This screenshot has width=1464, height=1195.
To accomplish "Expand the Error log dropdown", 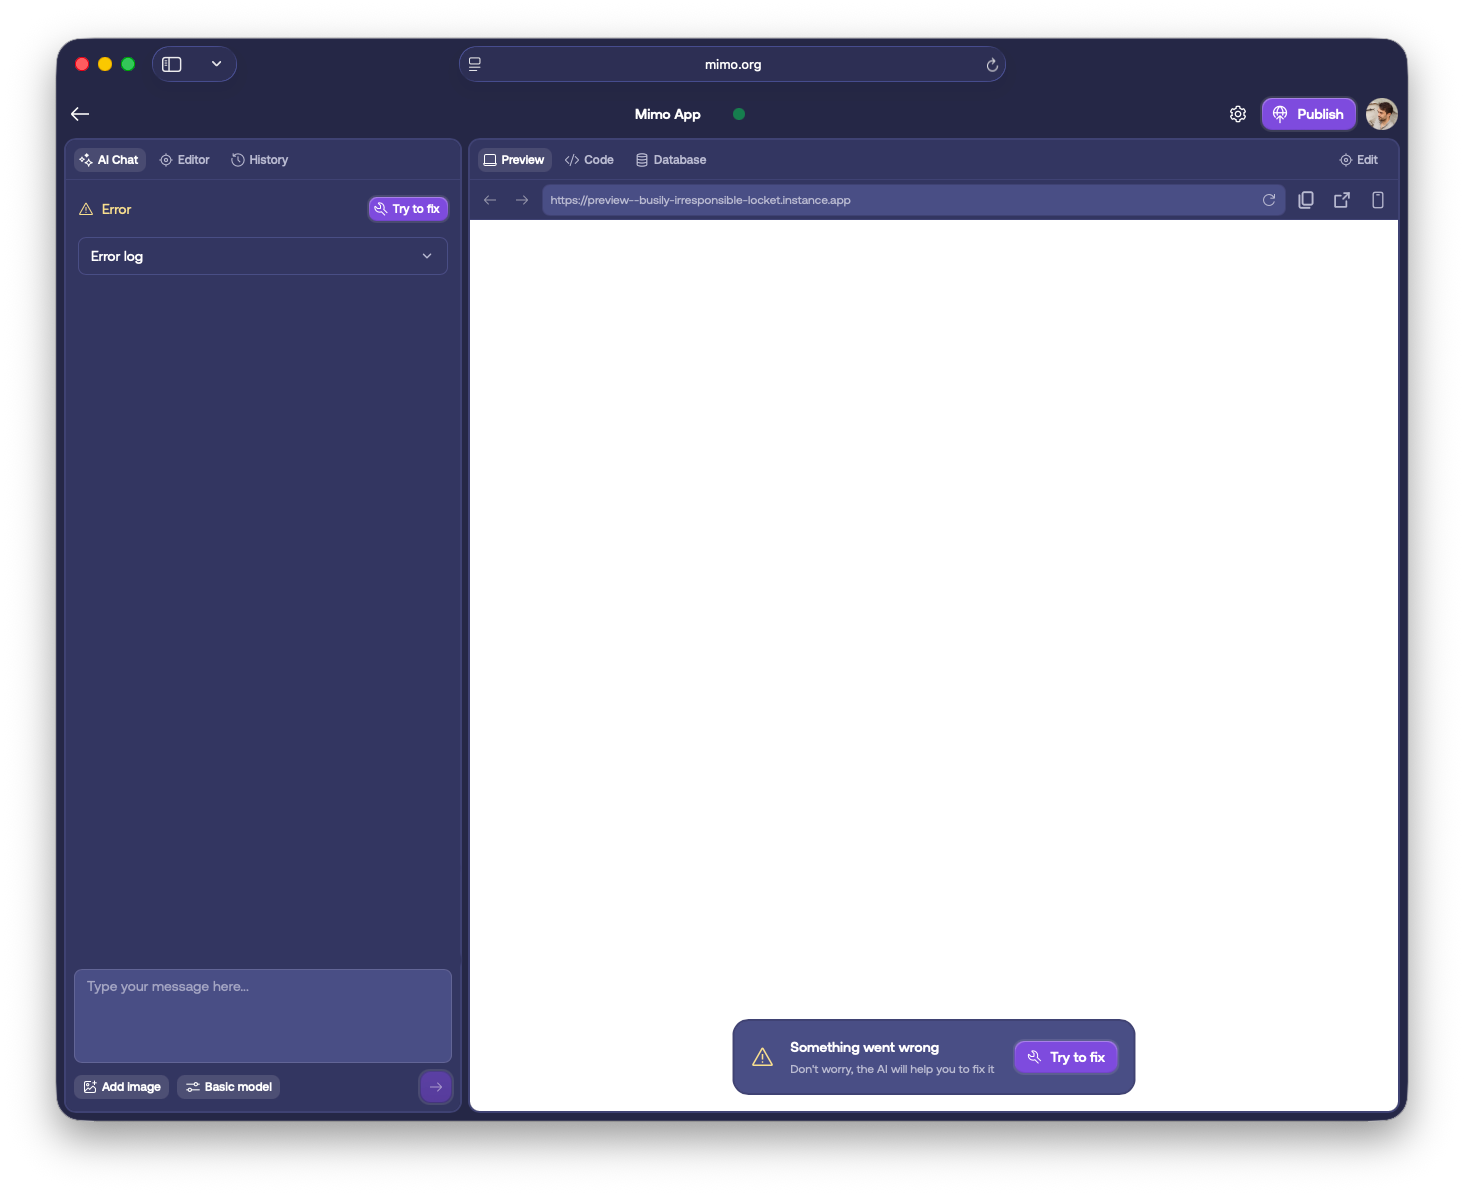I will coord(262,256).
